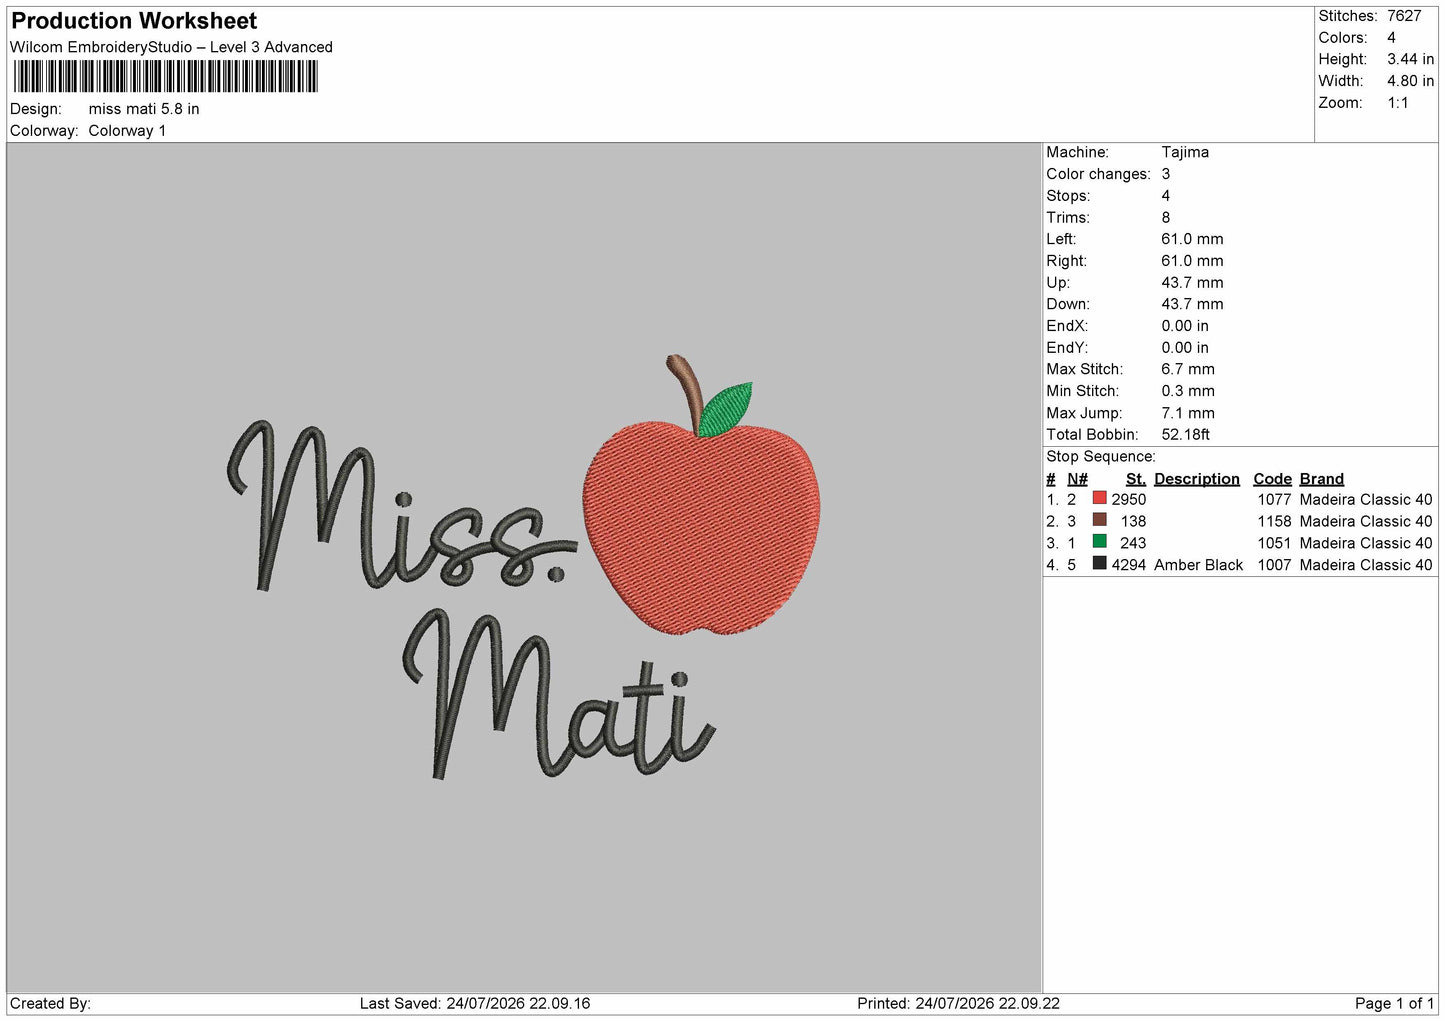
Task: Click the brown thread swatch for stop 2
Action: point(1099,520)
